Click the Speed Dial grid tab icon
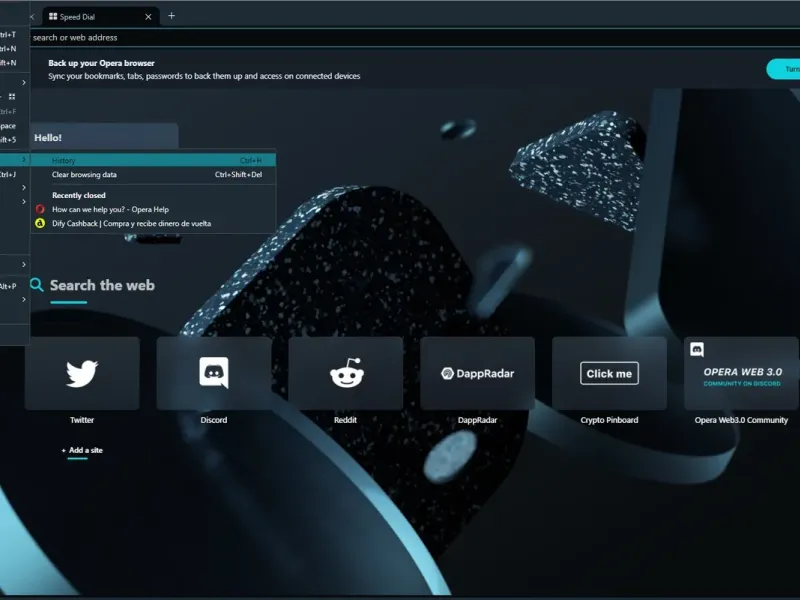This screenshot has height=600, width=800. [53, 16]
